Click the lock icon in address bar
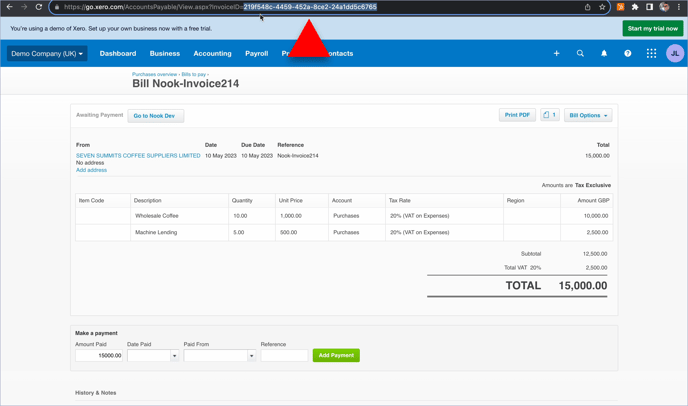 57,7
